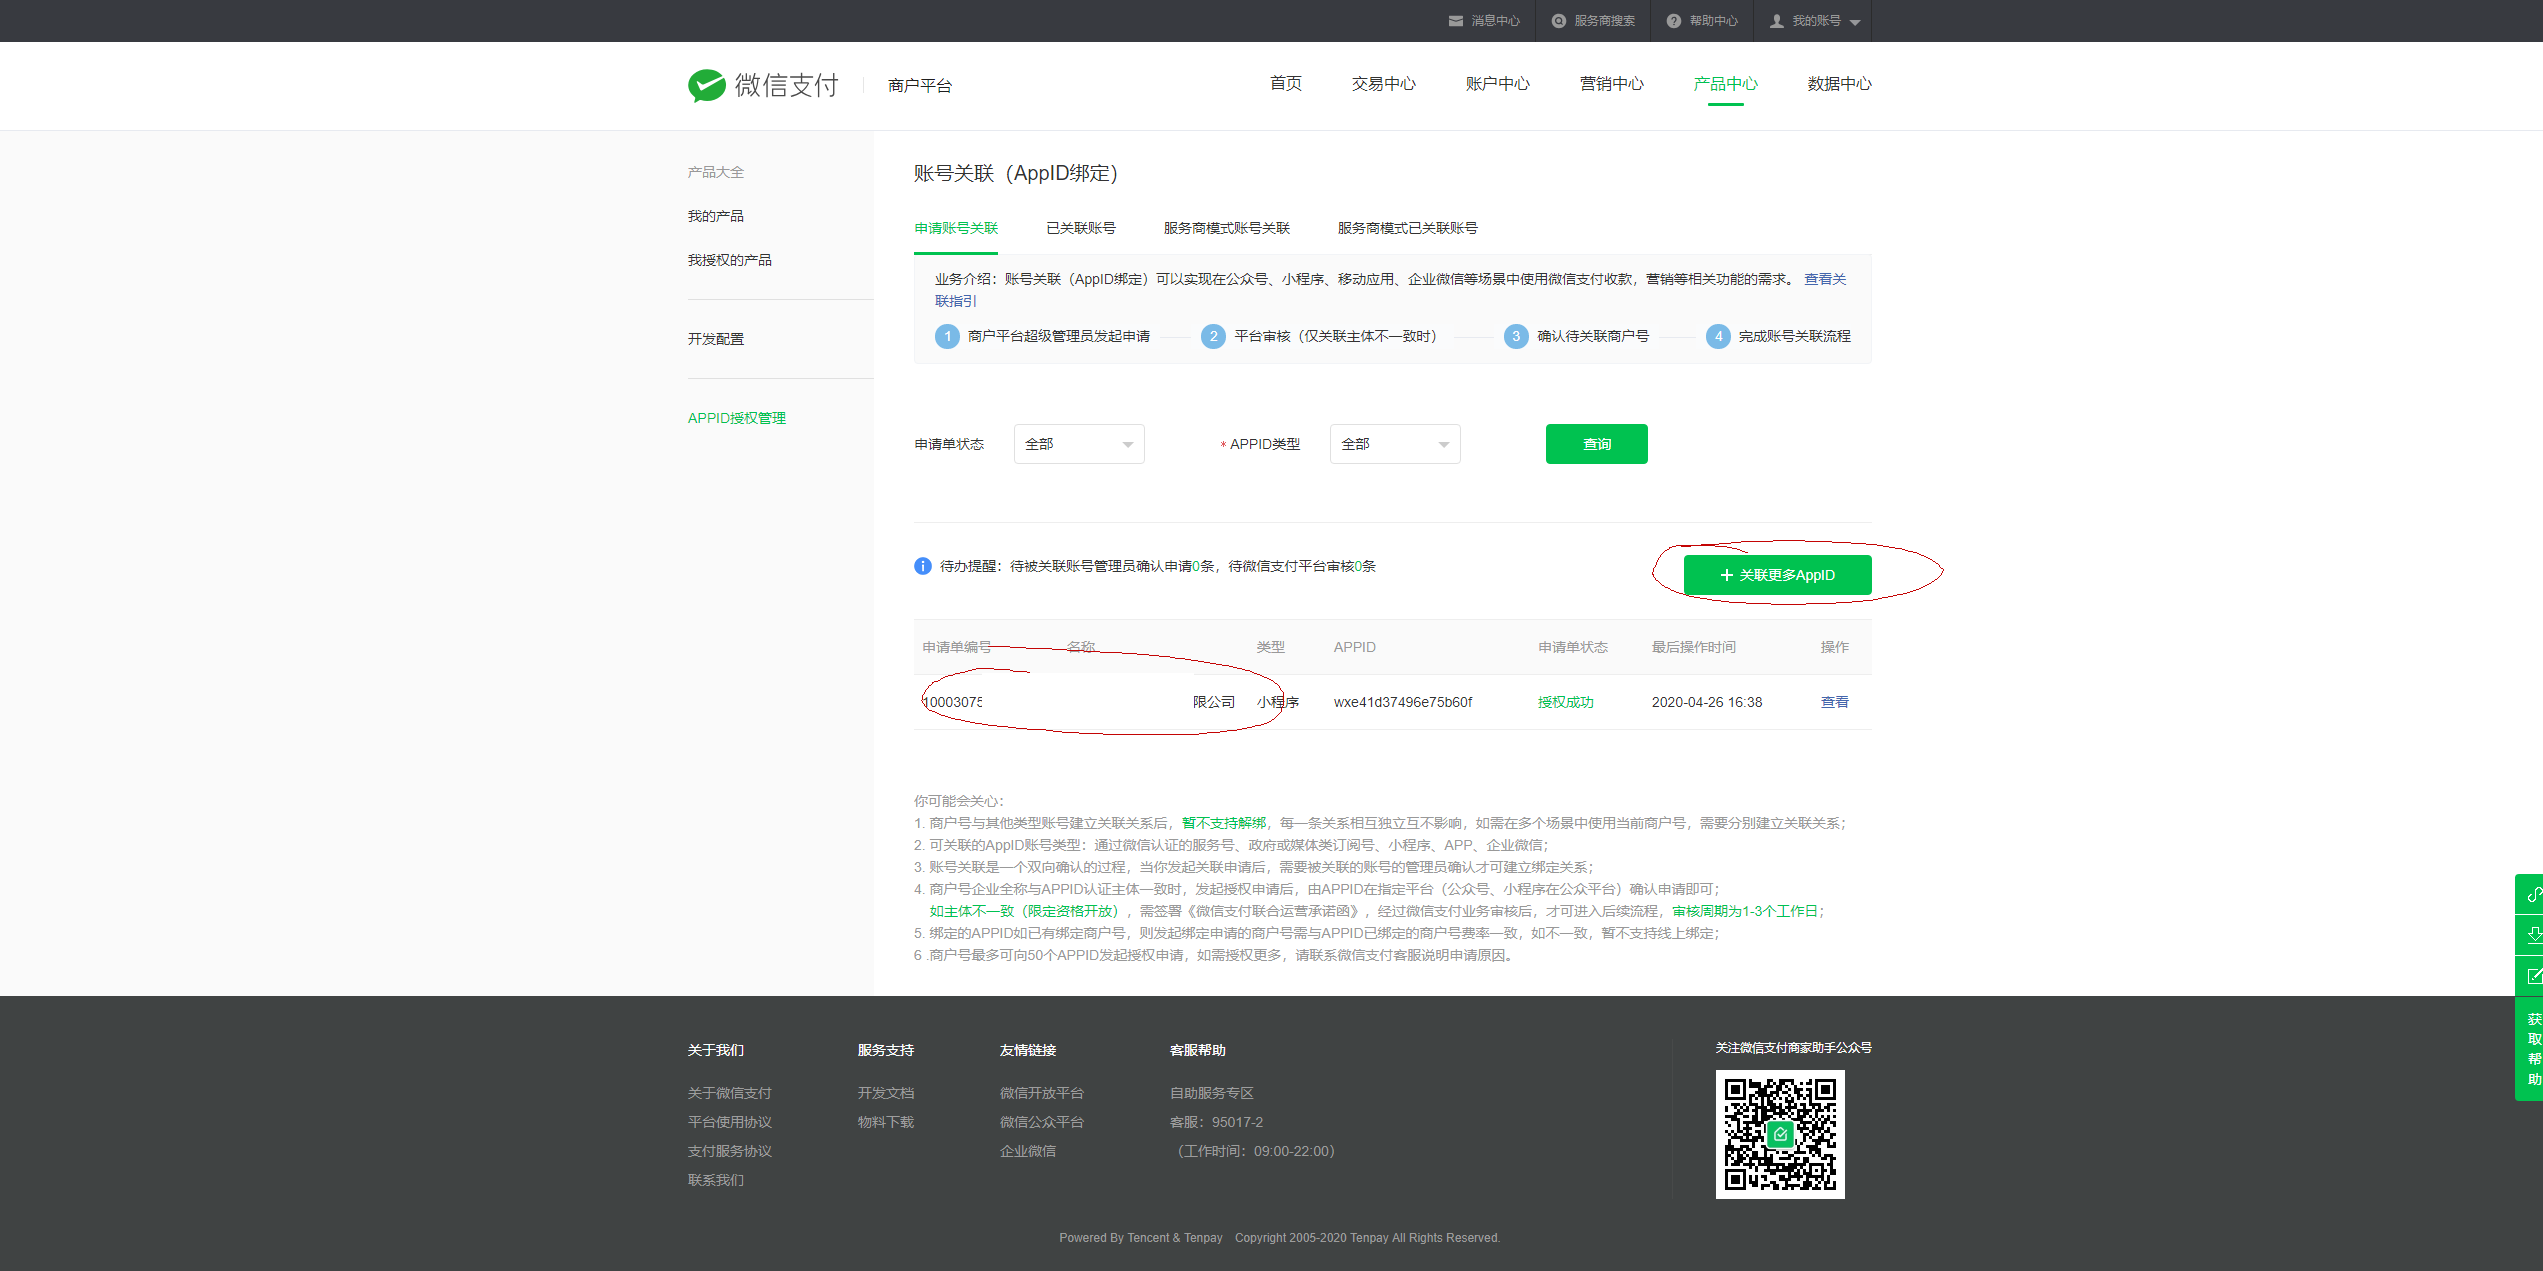Click the 小程序 type cell
The height and width of the screenshot is (1271, 2543).
(x=1278, y=702)
